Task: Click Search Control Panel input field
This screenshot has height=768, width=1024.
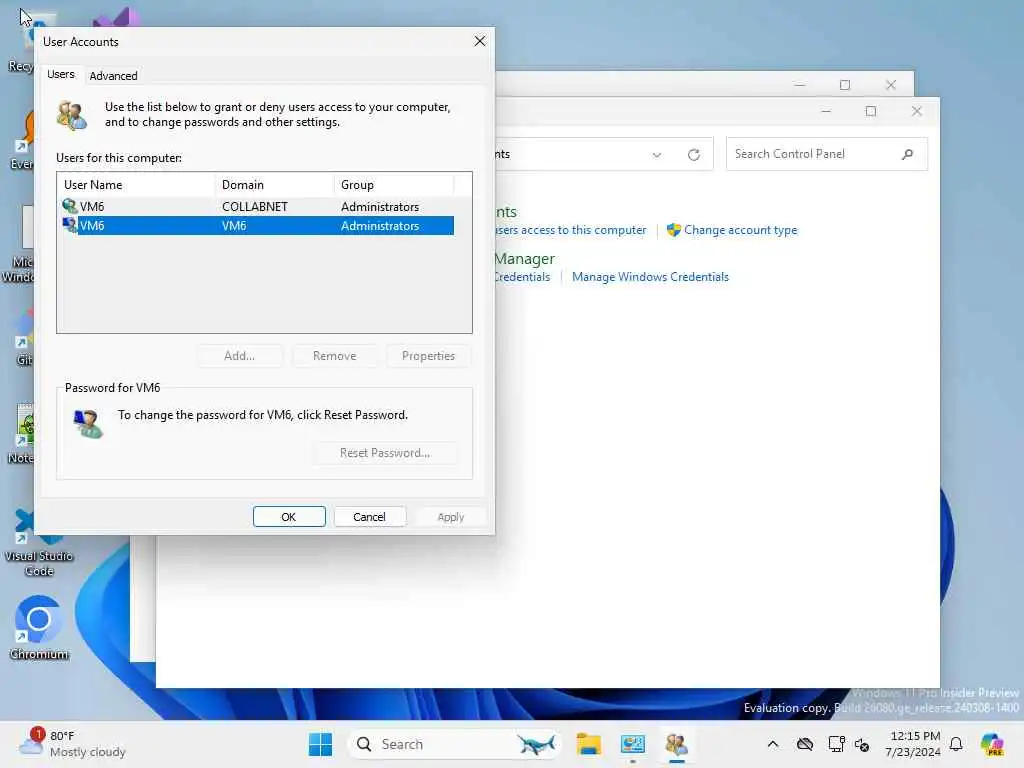Action: [813, 154]
